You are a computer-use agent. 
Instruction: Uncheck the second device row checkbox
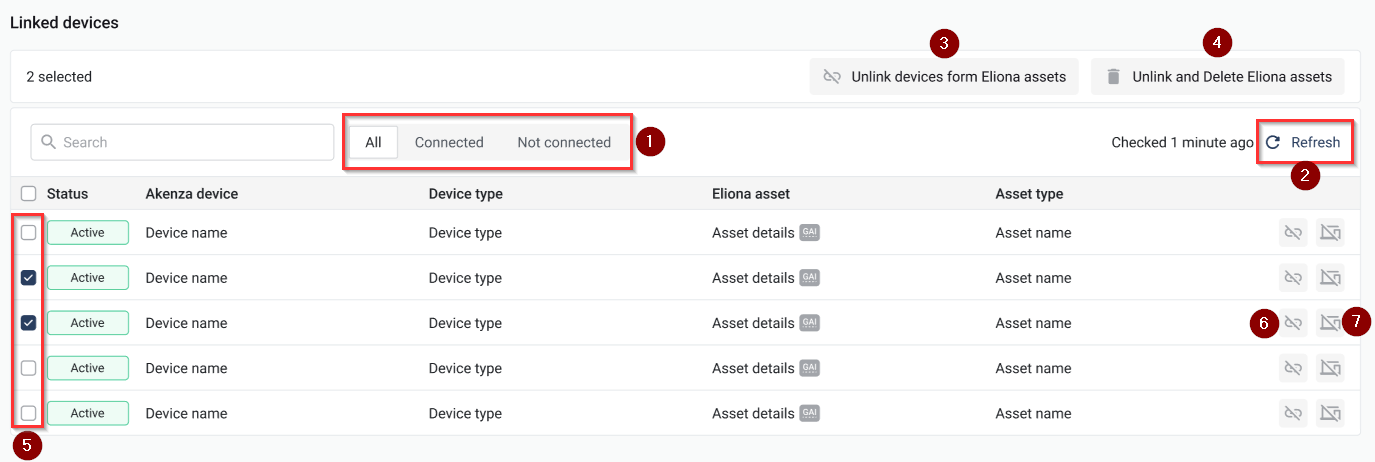(x=29, y=278)
